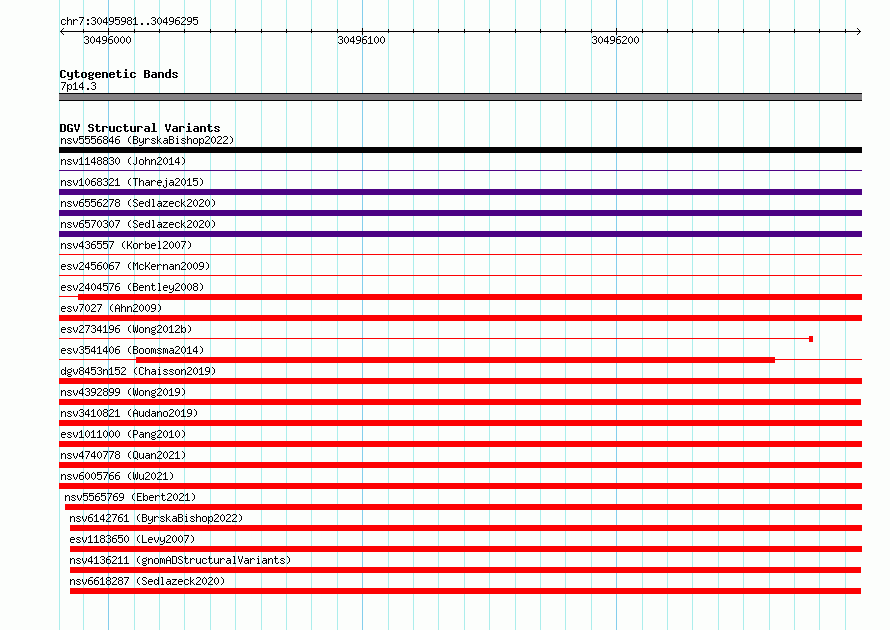Open nsv4136211 (gnomADStructuralVariants) entry
This screenshot has height=630, width=890.
pyautogui.click(x=180, y=560)
